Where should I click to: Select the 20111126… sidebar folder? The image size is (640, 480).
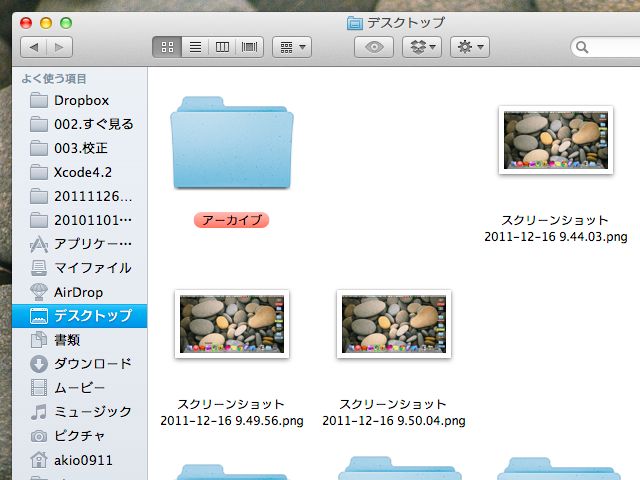[80, 196]
